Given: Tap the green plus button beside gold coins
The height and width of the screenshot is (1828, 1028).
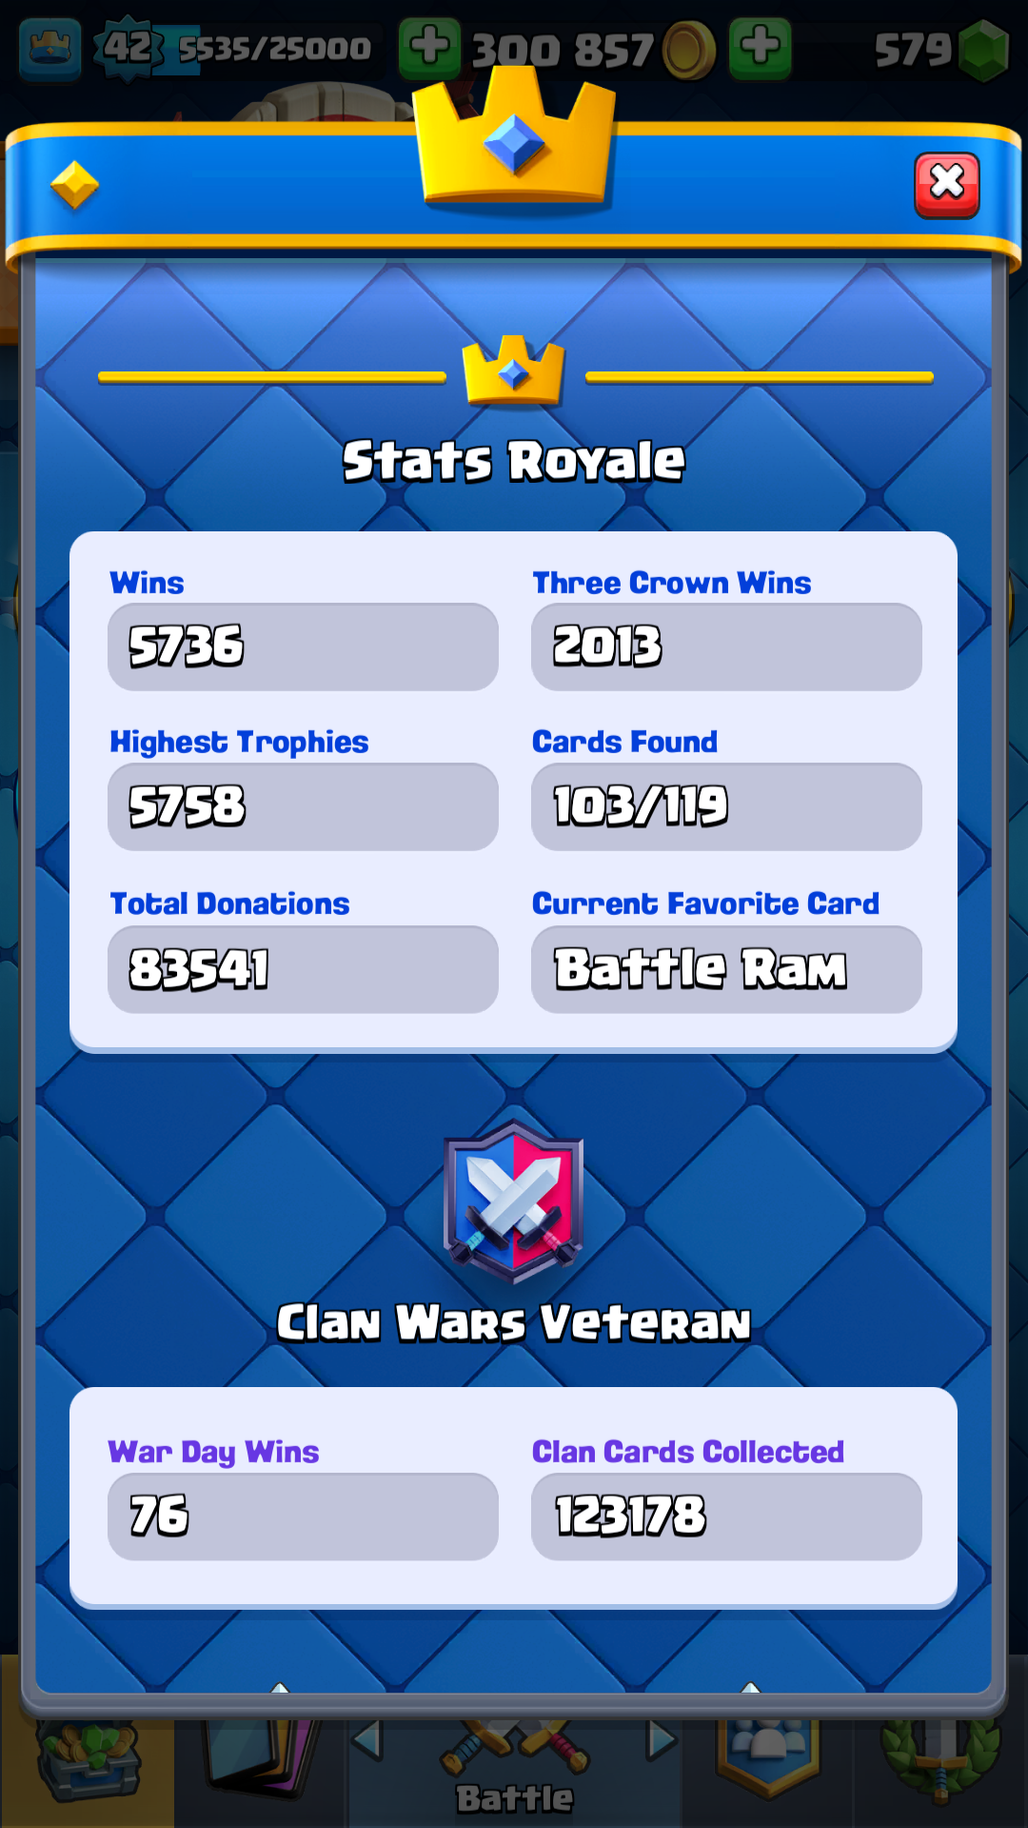Looking at the screenshot, I should [x=430, y=47].
